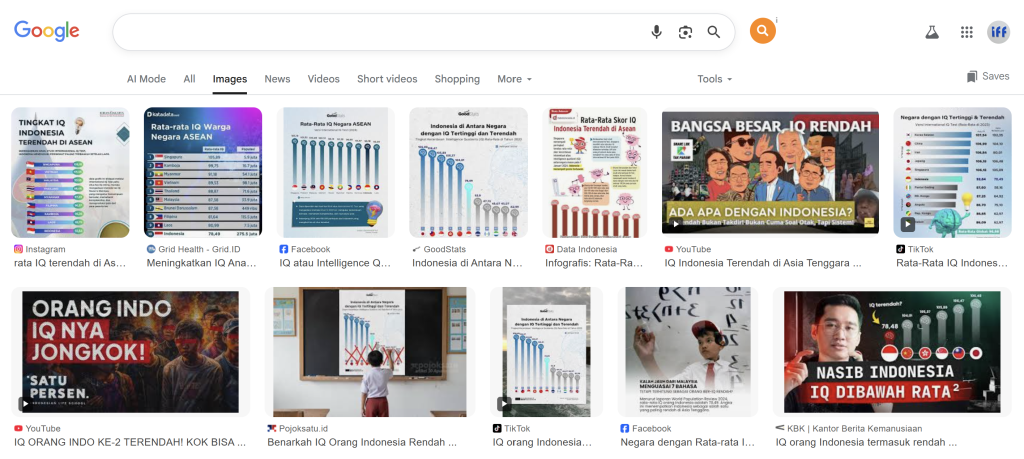The image size is (1024, 459).
Task: Open the "NASIB INDONESIA" KBK thumbnail
Action: [x=892, y=351]
